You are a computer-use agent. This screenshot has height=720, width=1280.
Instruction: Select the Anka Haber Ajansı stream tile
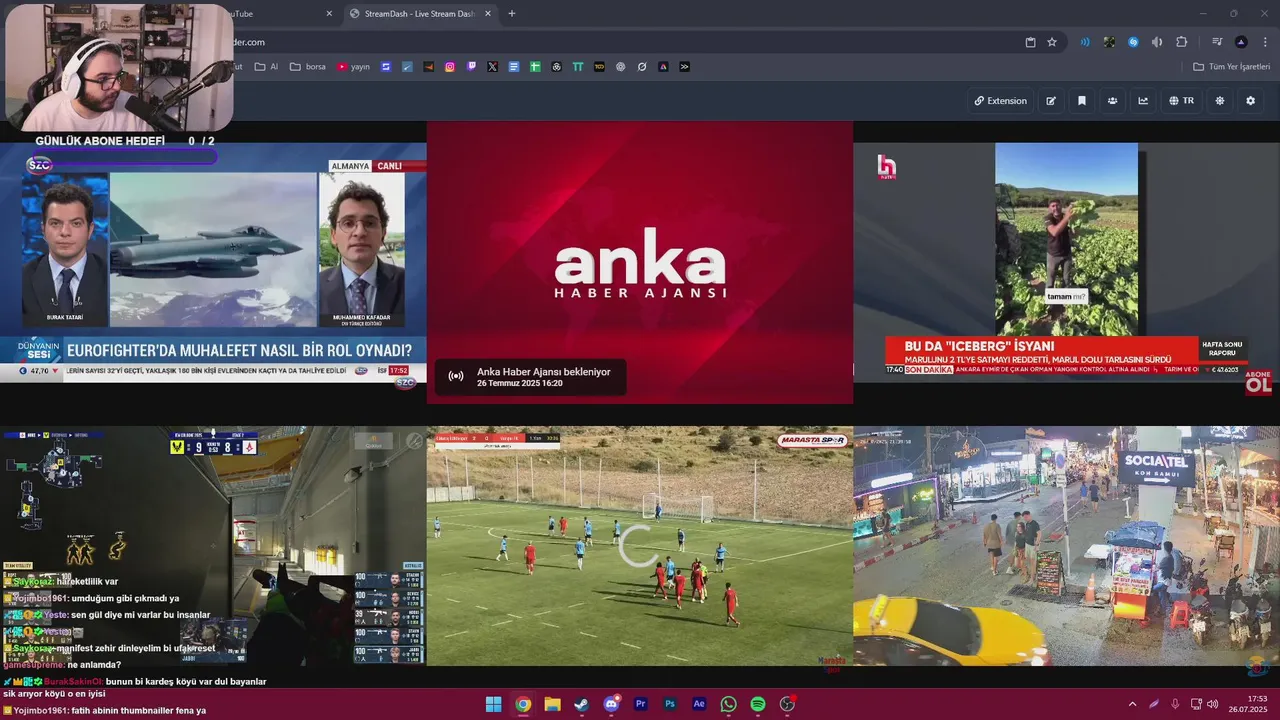point(640,263)
